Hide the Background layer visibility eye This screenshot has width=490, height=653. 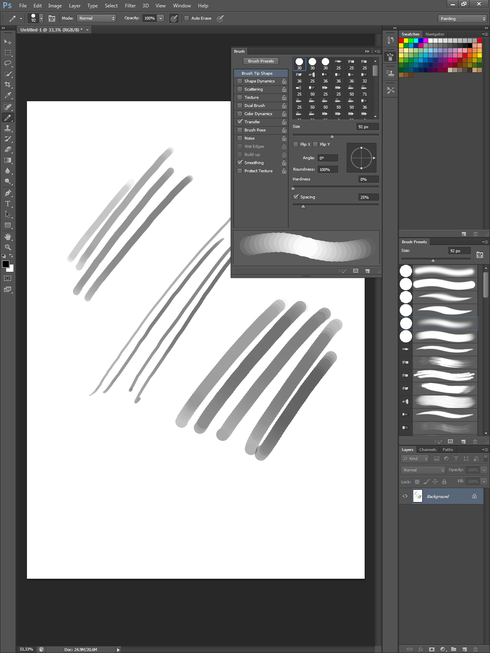pyautogui.click(x=405, y=496)
